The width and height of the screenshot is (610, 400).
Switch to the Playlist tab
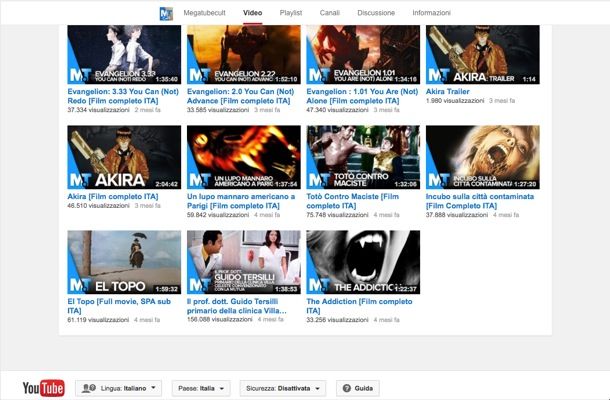[291, 13]
